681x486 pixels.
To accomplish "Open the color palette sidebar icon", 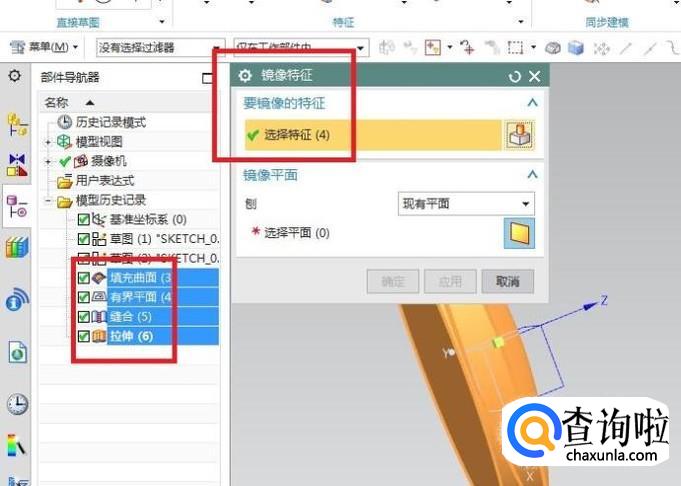I will point(17,445).
